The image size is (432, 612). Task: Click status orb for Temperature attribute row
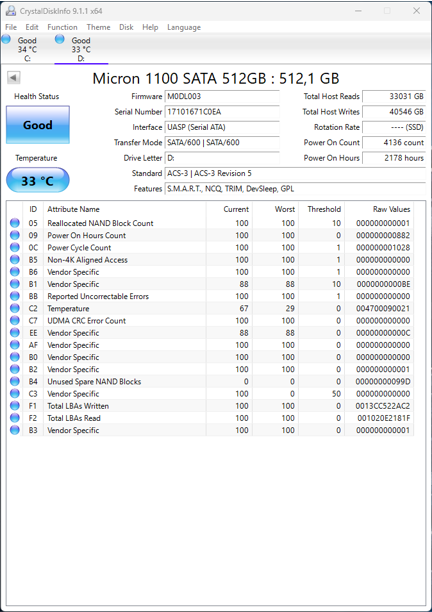(14, 308)
